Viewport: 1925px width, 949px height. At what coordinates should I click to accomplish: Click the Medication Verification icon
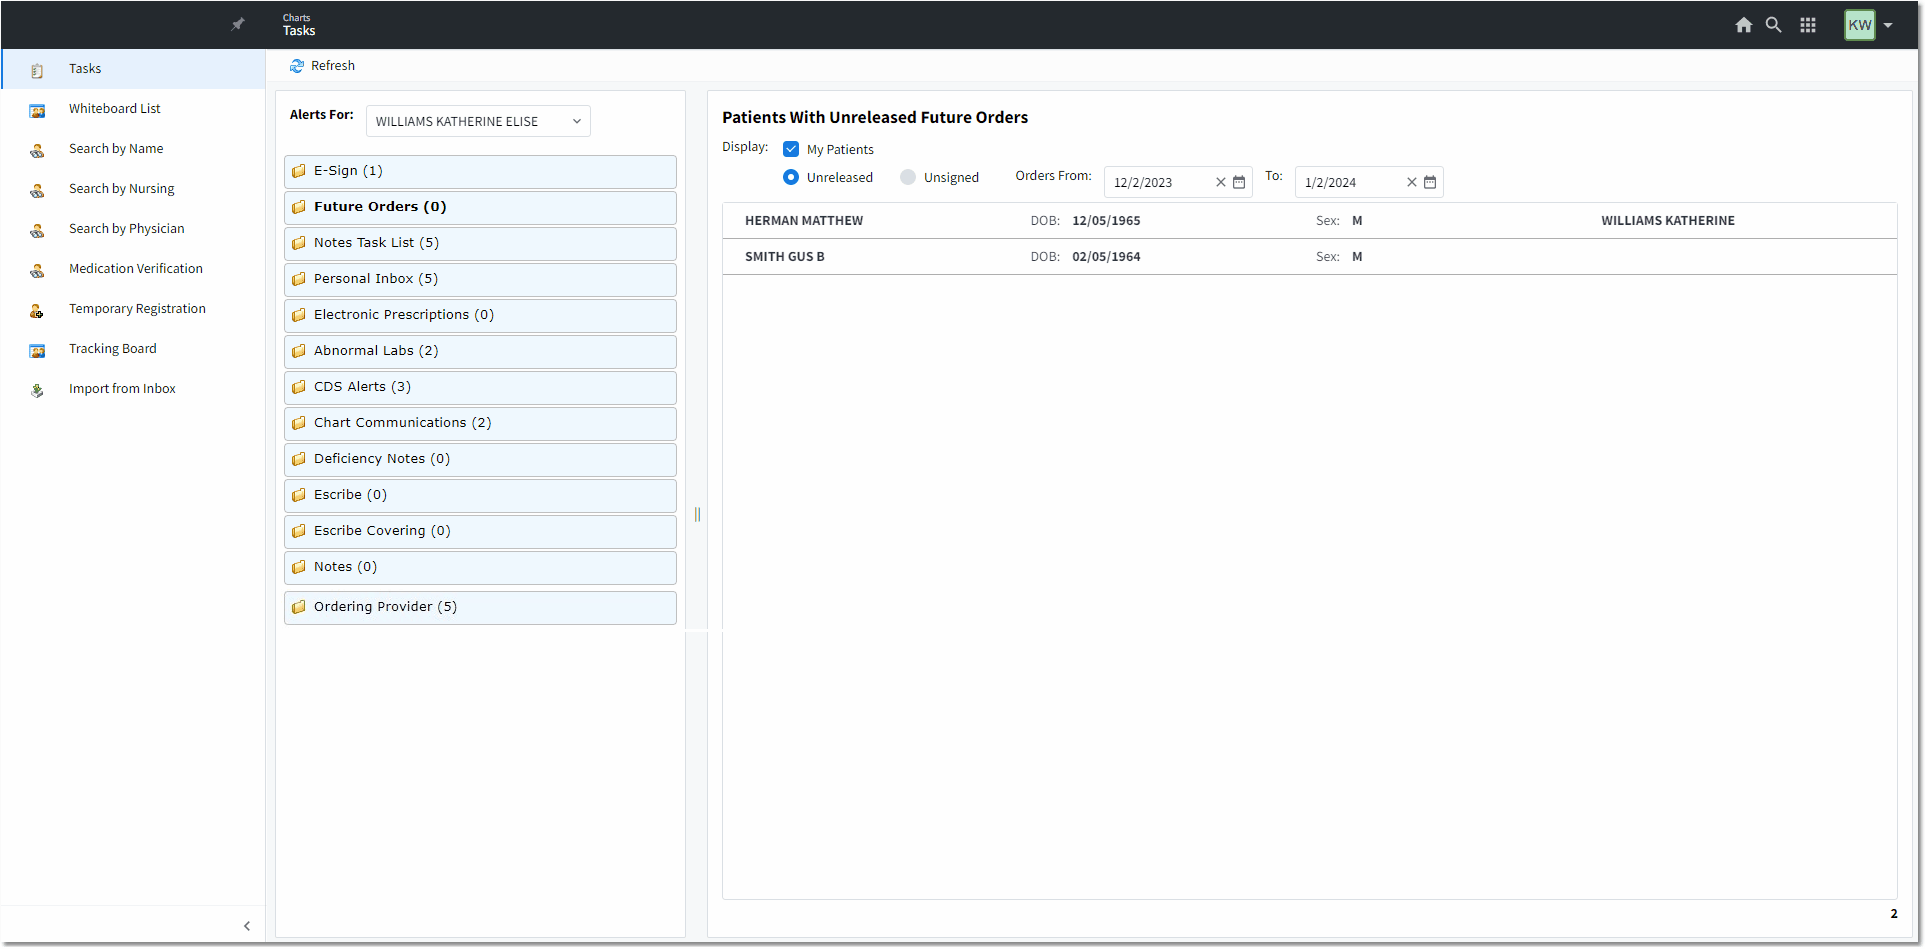coord(37,270)
